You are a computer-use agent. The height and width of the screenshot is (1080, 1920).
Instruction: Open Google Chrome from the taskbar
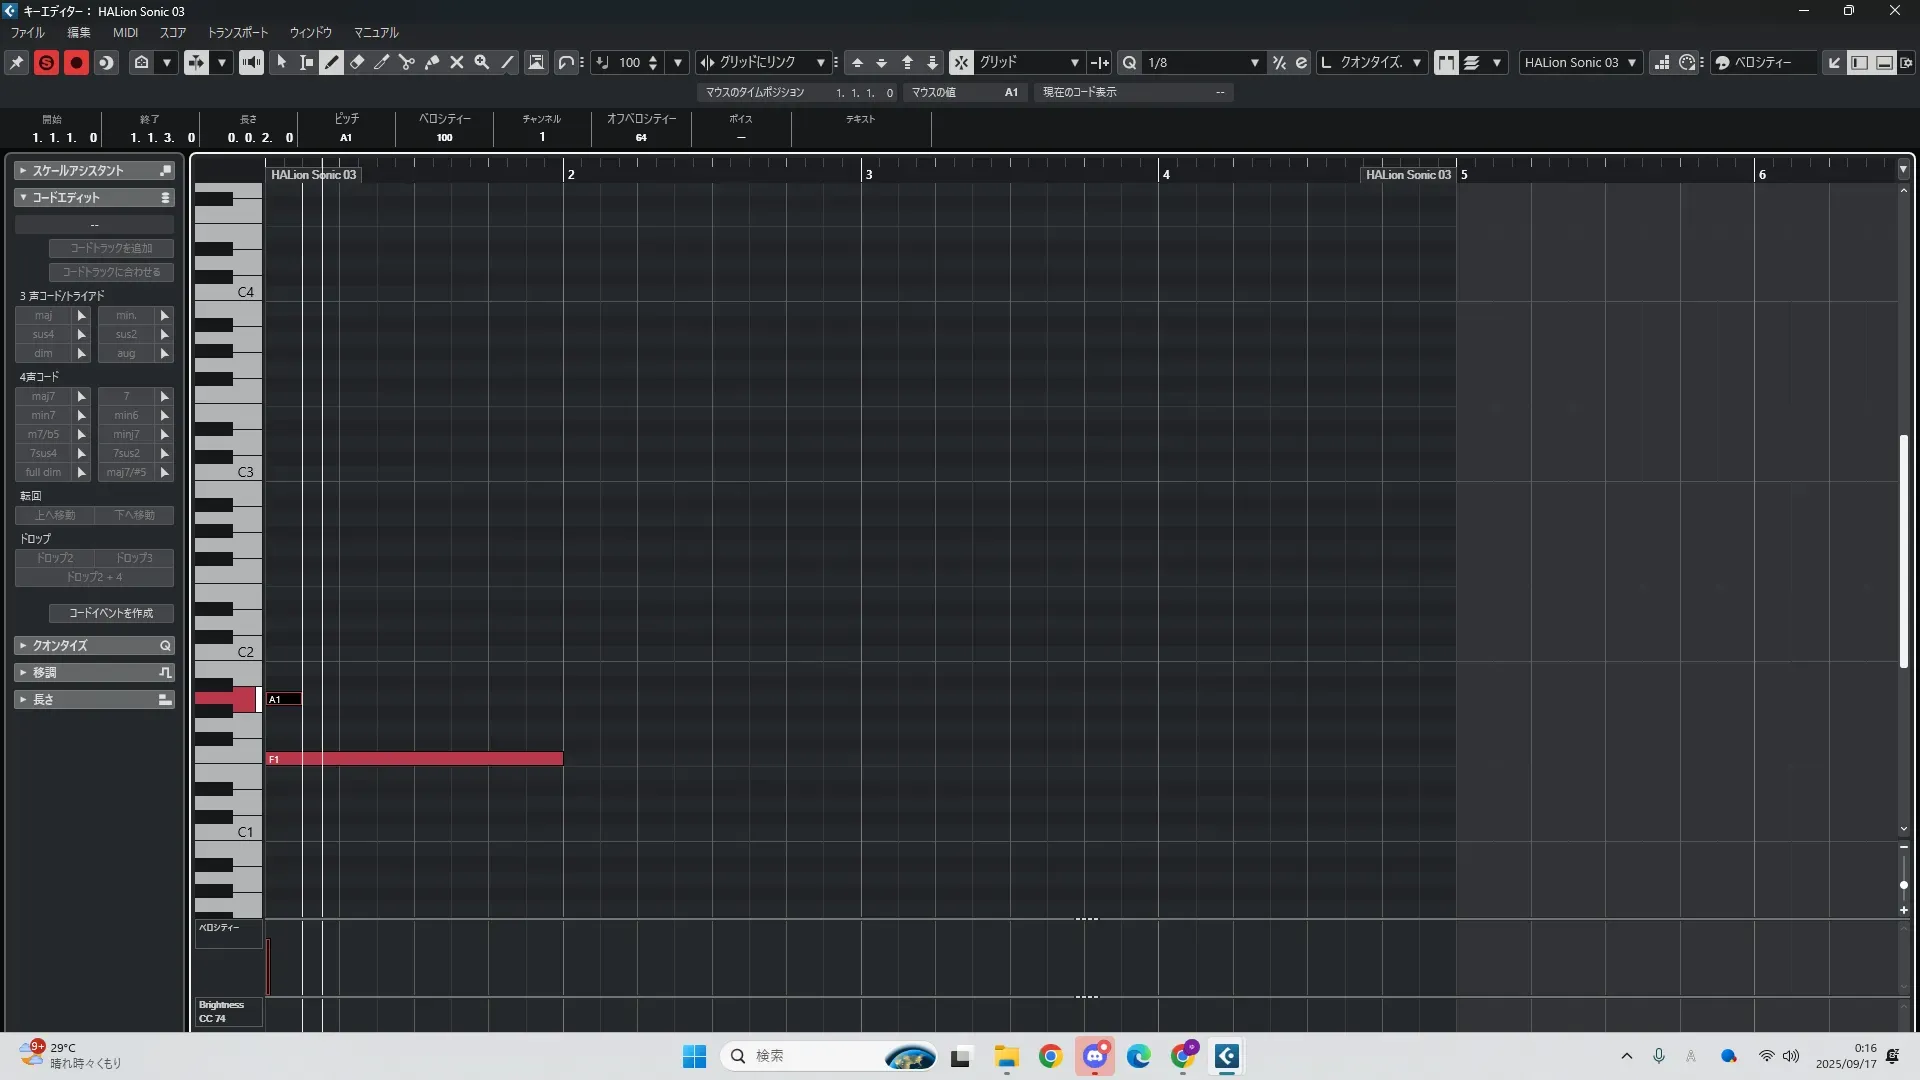click(1050, 1056)
